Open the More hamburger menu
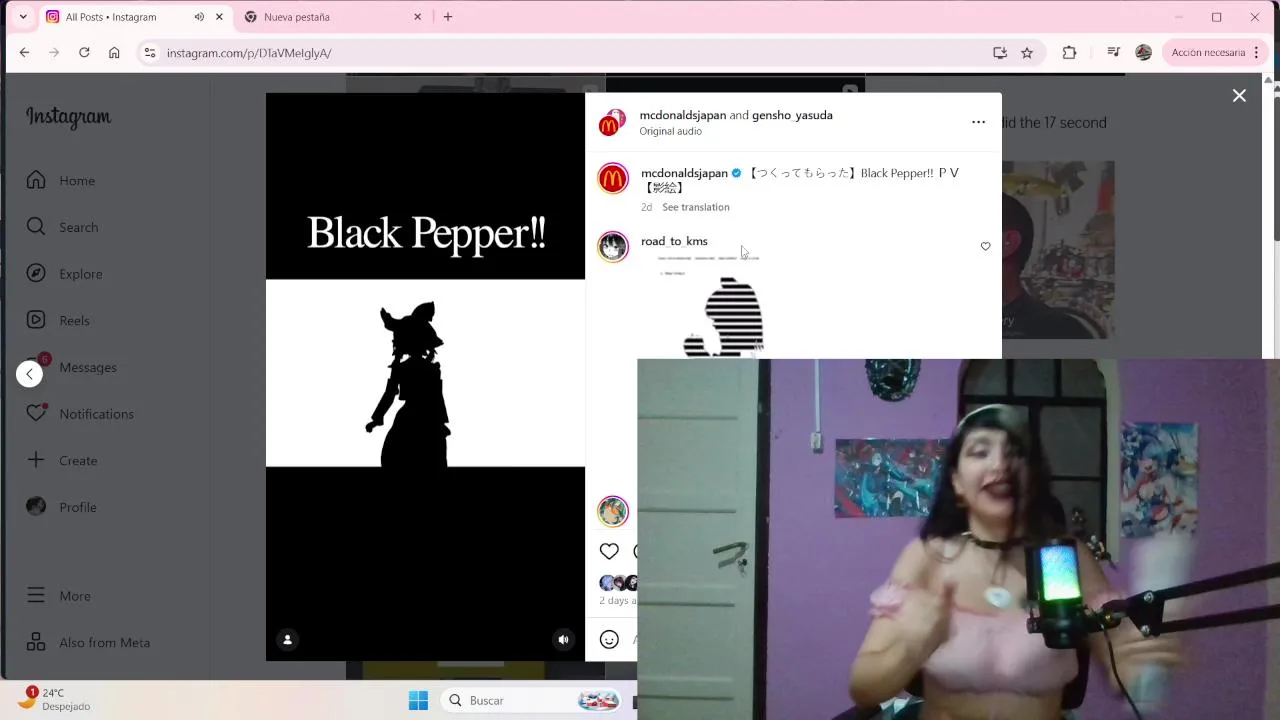 (58, 596)
